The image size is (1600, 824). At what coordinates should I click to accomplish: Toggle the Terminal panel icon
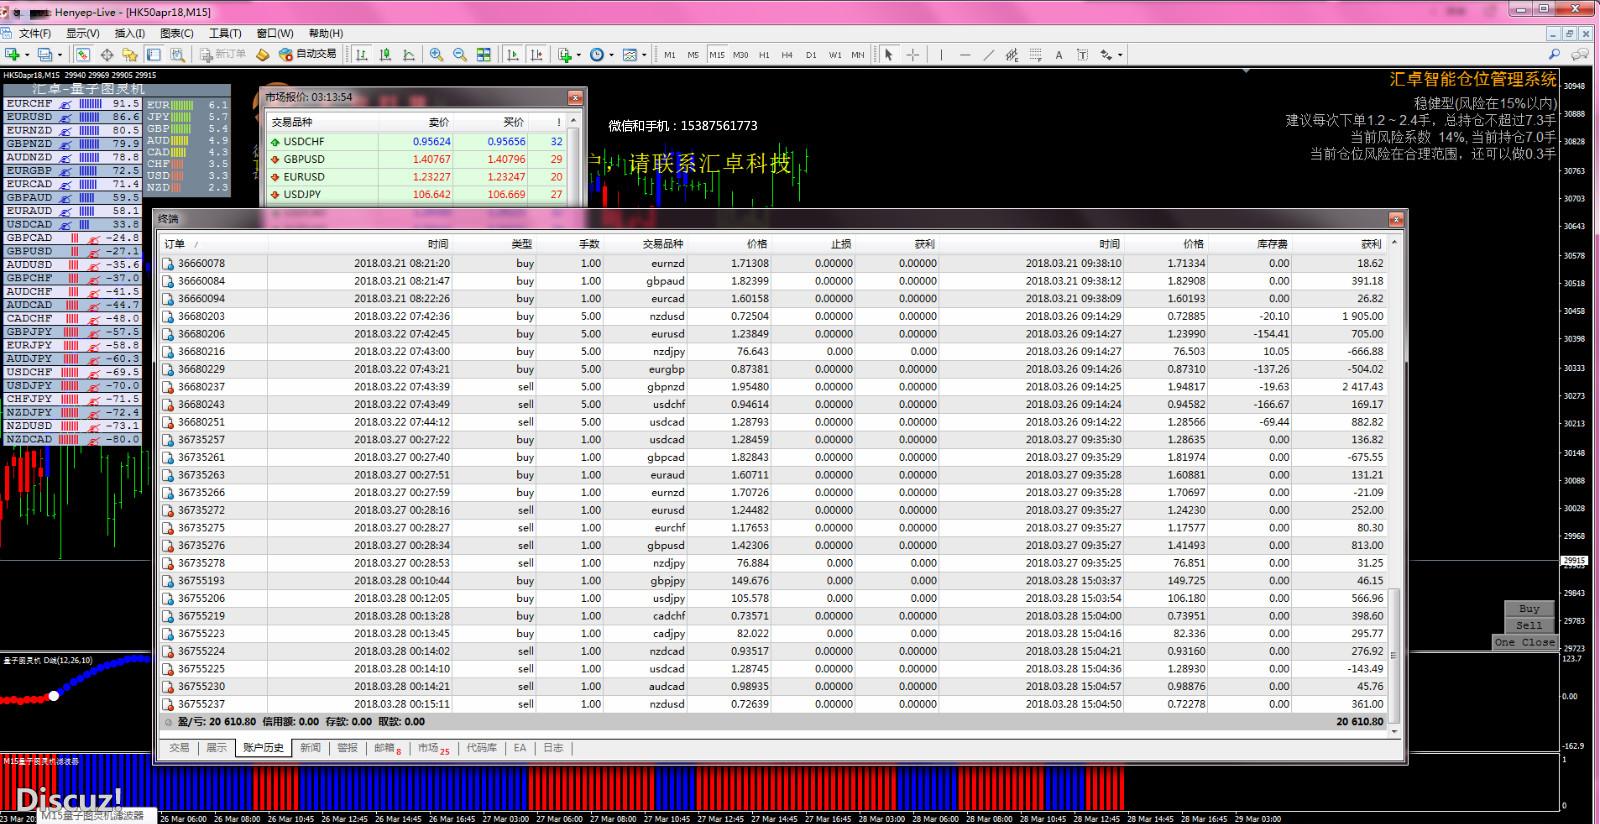pyautogui.click(x=154, y=55)
